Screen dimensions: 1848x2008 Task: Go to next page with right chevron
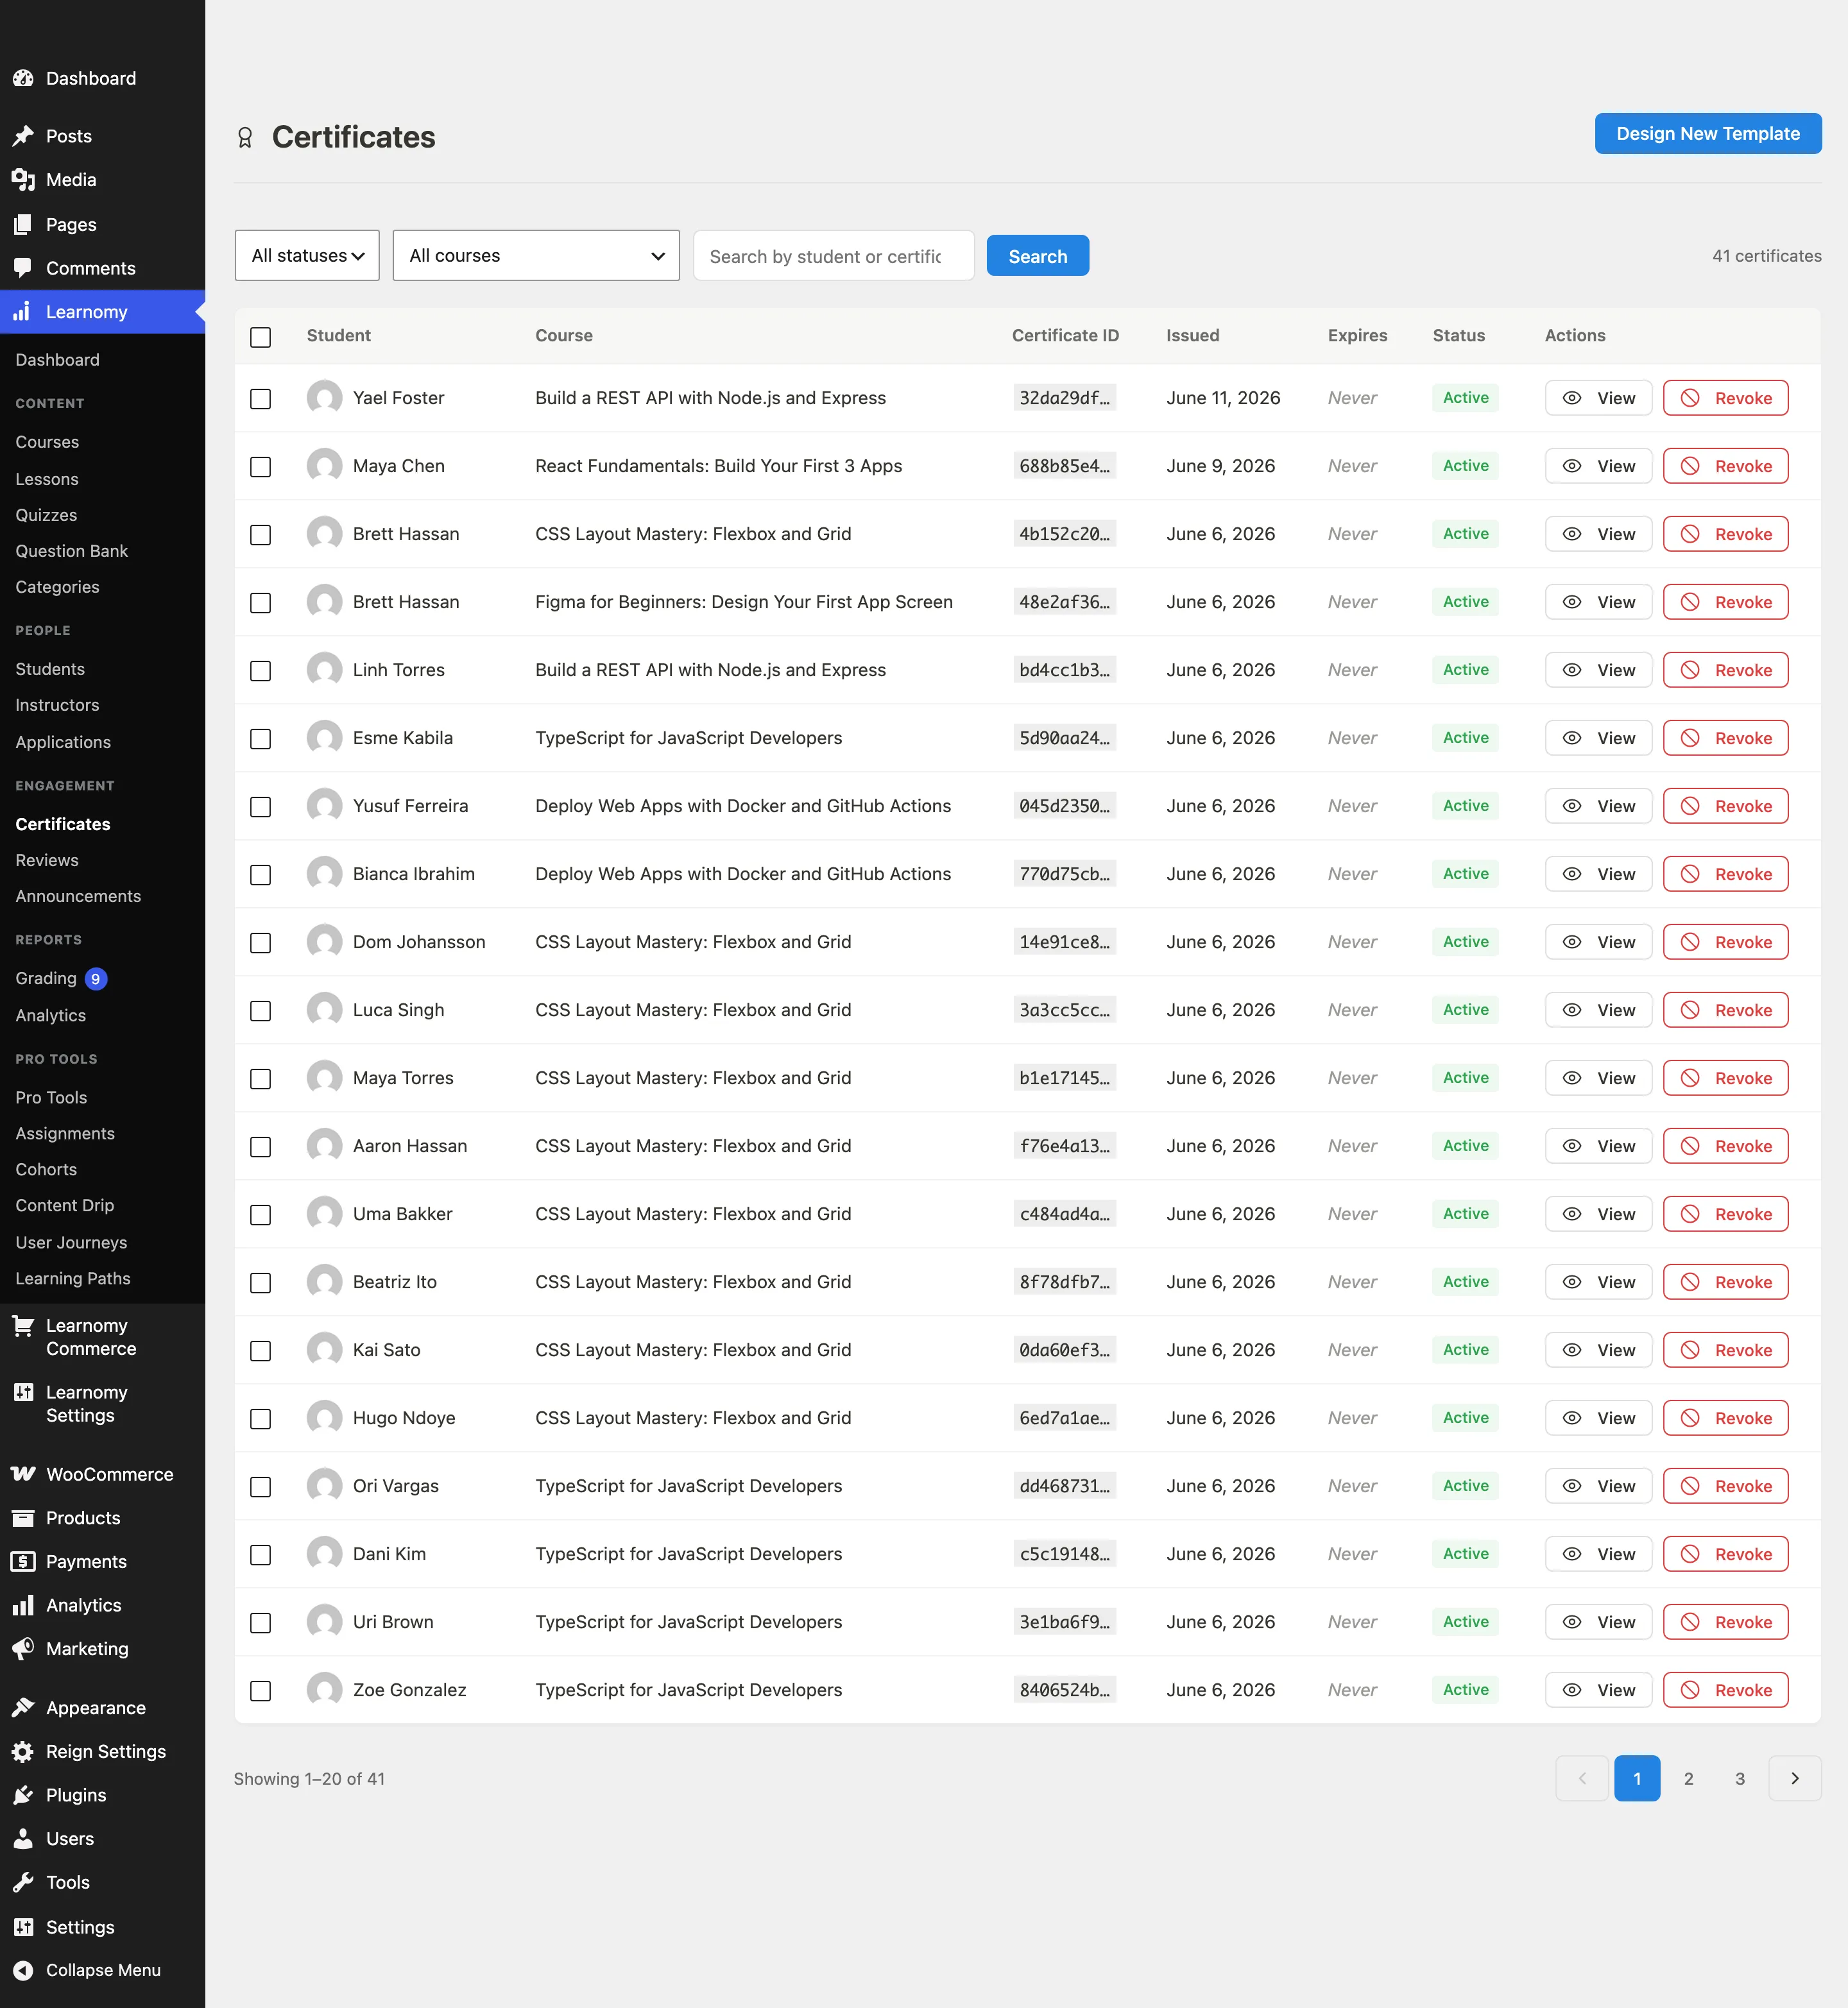[1795, 1778]
